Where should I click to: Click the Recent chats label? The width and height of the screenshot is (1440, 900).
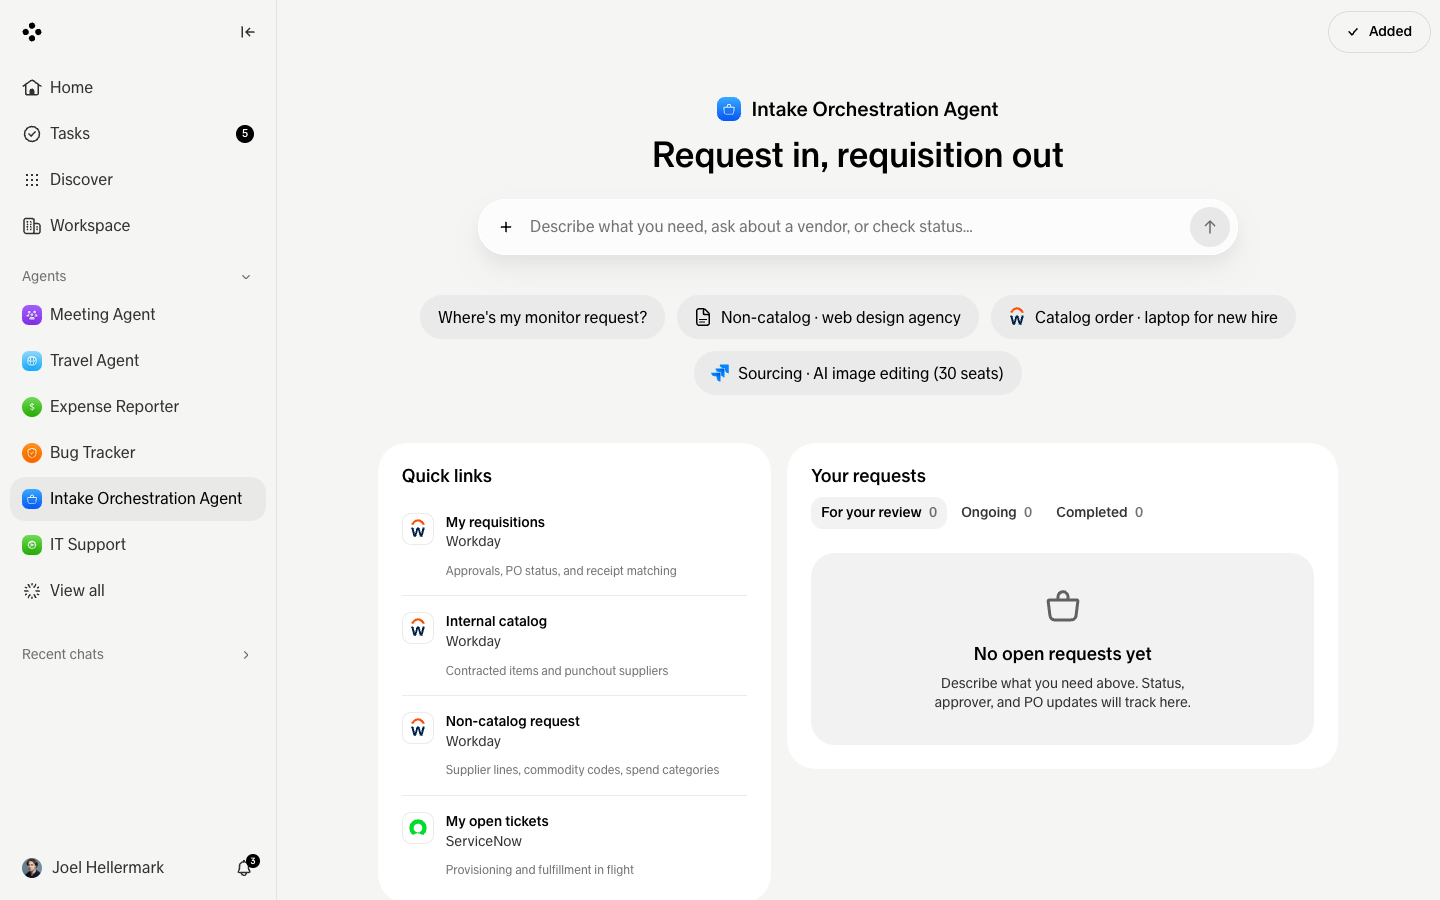click(x=63, y=655)
